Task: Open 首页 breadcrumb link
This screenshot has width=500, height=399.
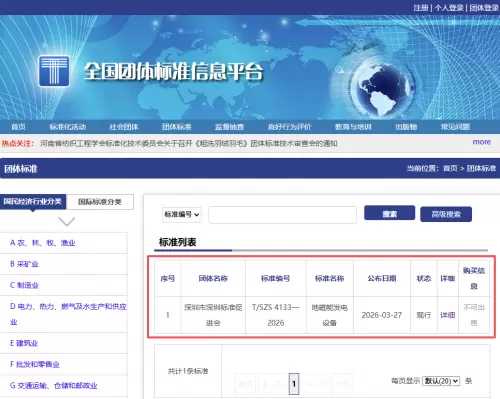Action: pyautogui.click(x=450, y=168)
